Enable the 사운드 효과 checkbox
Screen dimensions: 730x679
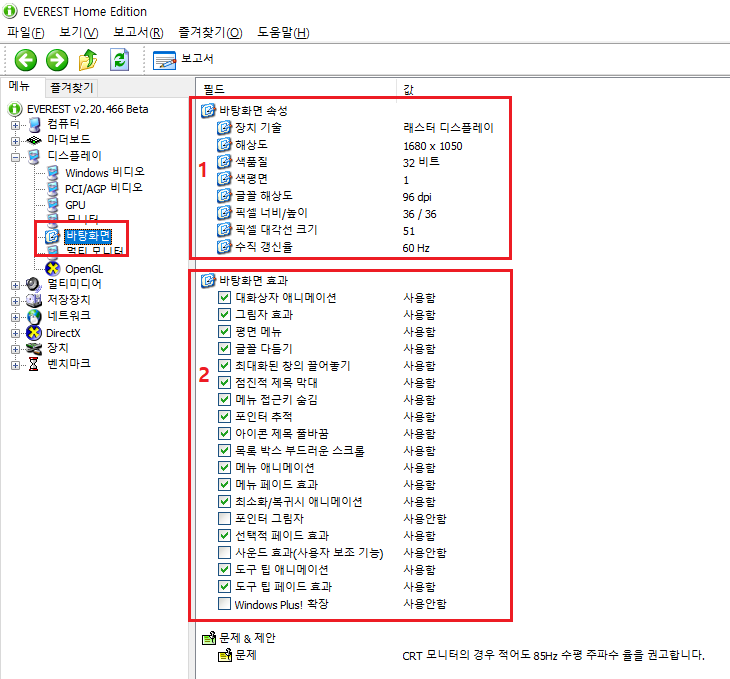[x=224, y=552]
